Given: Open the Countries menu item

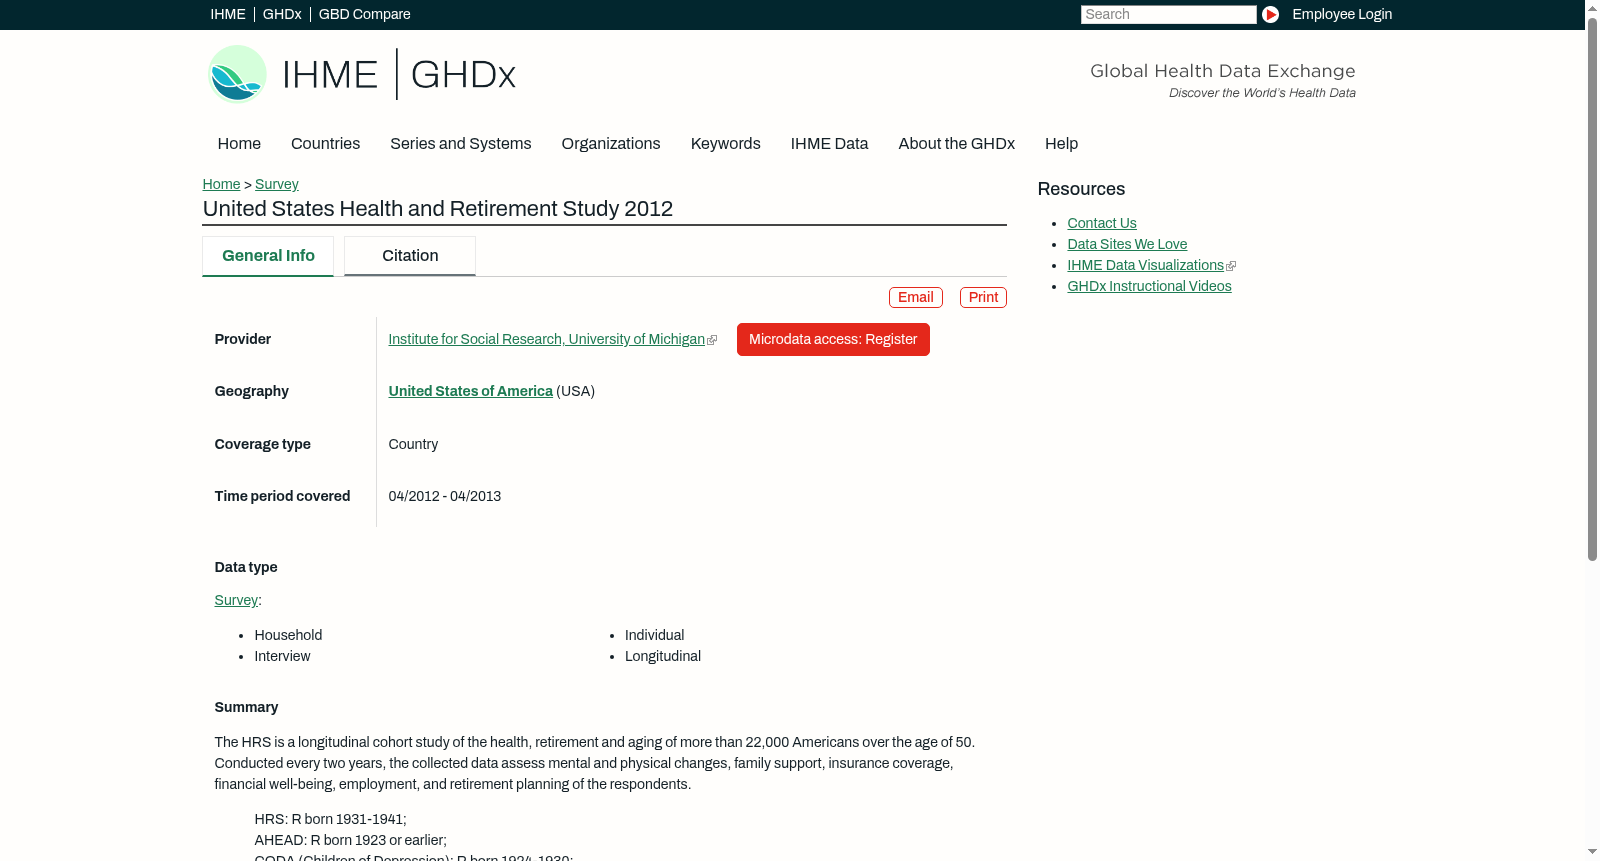Looking at the screenshot, I should point(325,144).
